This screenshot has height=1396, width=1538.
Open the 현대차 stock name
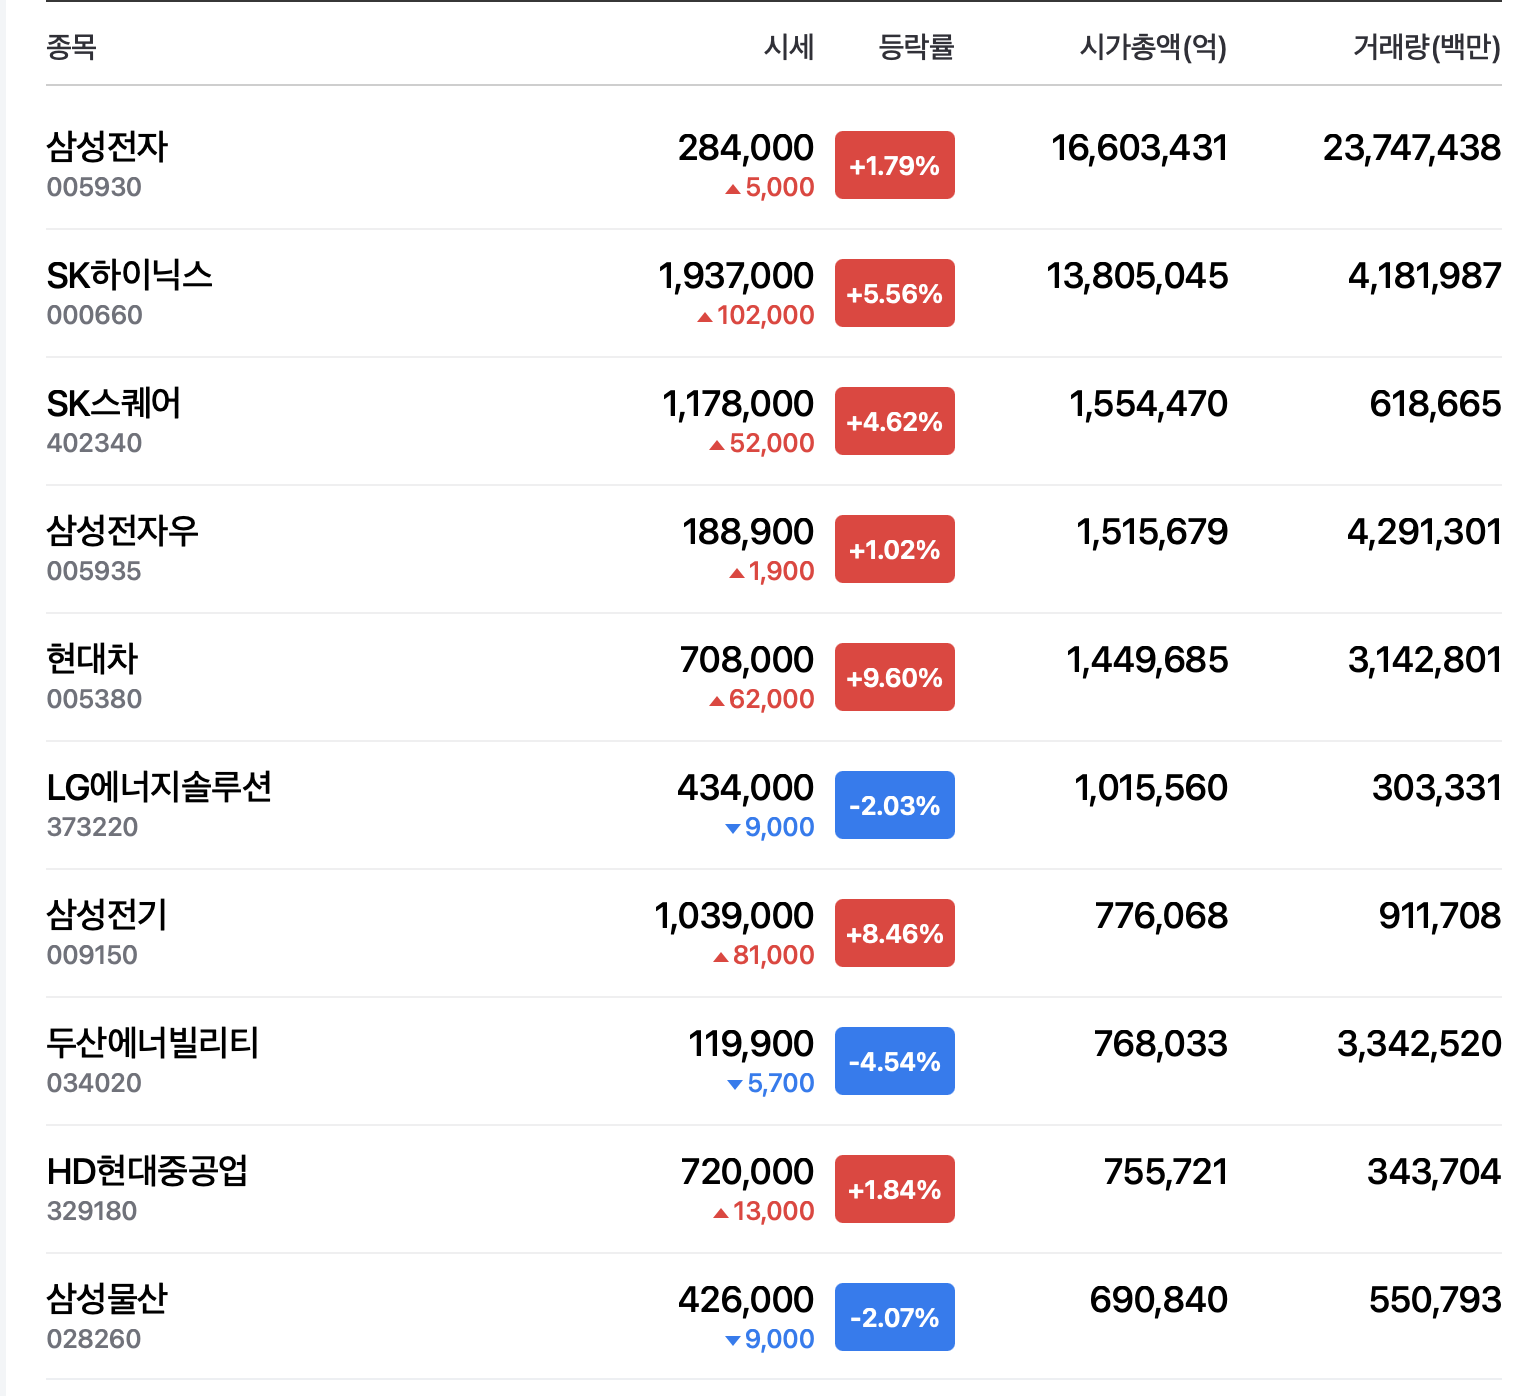point(92,659)
